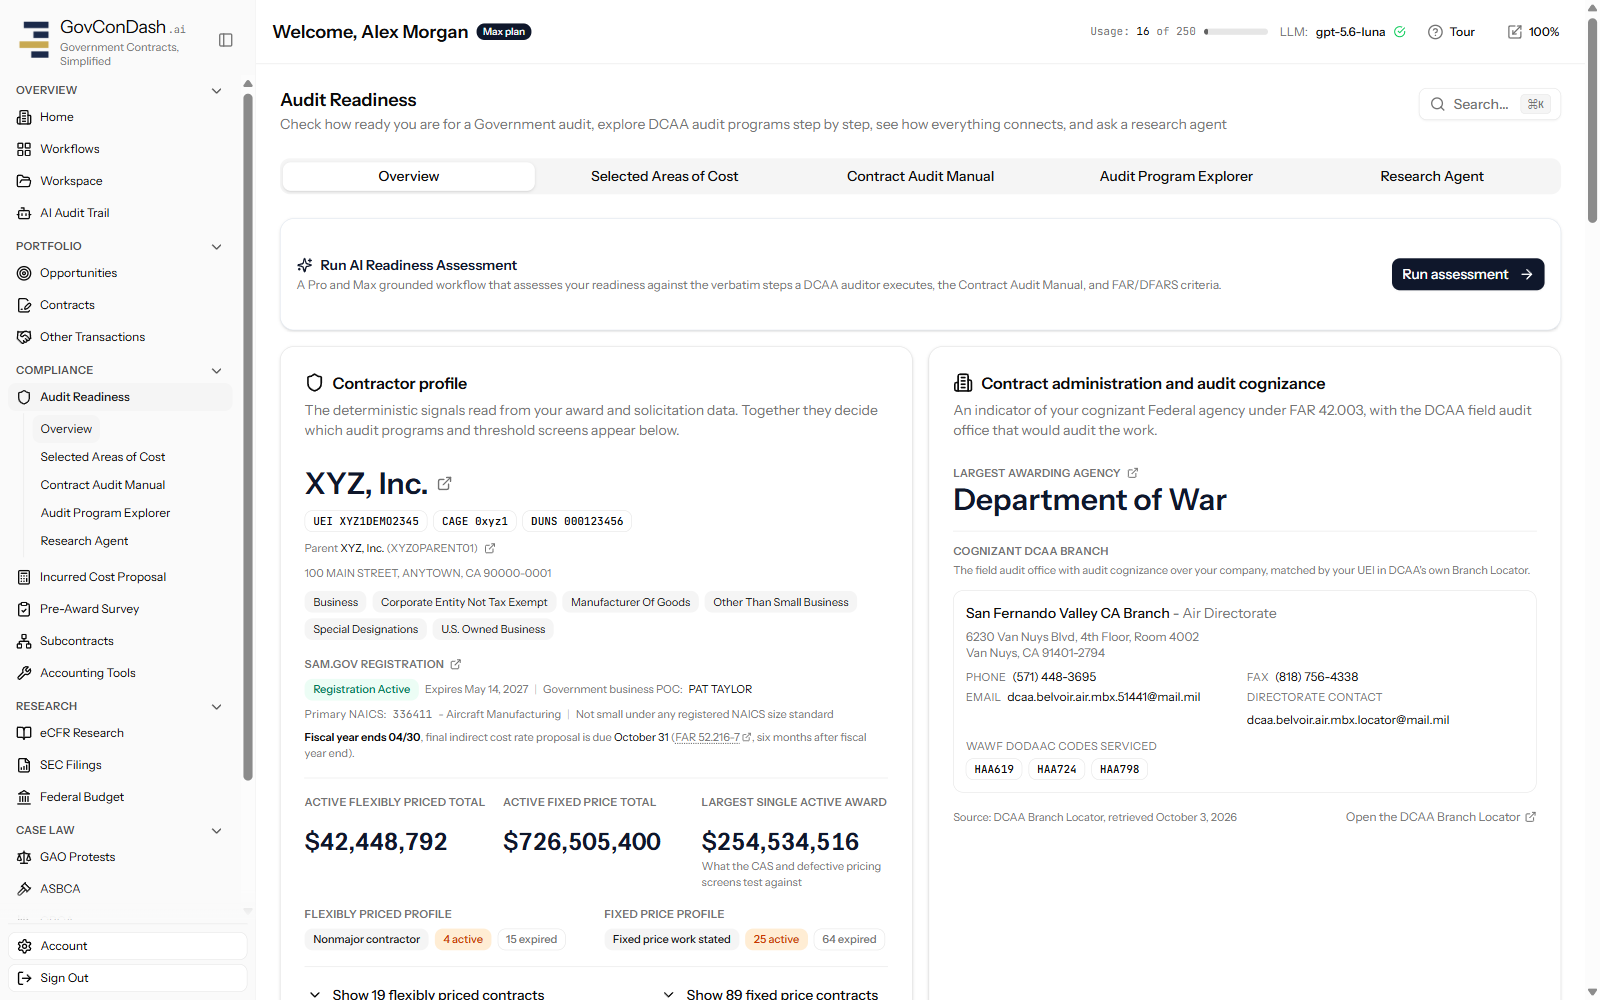Expand Show 19 flexibly priced contracts

(427, 993)
